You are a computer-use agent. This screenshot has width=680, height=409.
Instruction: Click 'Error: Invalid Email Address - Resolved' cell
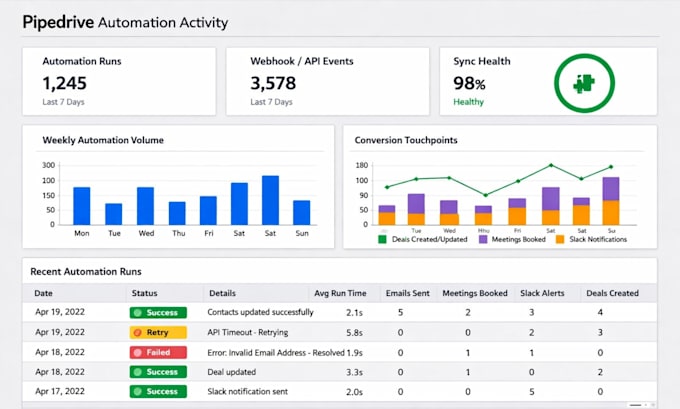click(x=276, y=353)
